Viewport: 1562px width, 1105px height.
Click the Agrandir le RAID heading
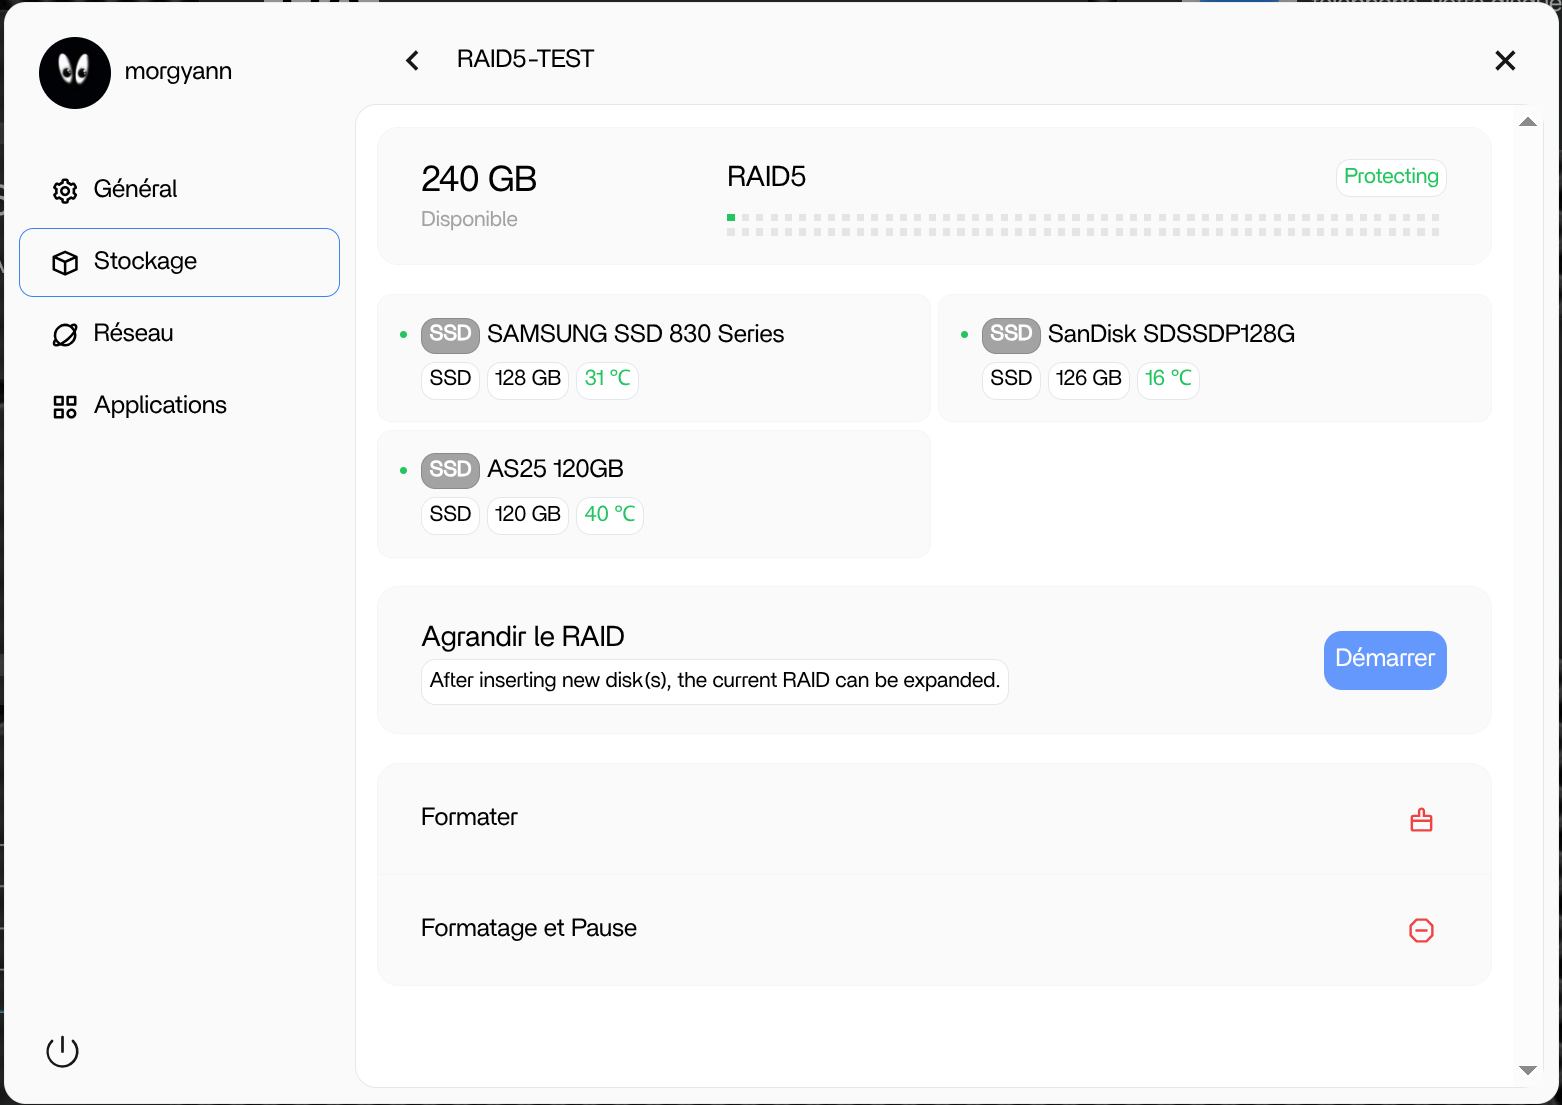(523, 636)
